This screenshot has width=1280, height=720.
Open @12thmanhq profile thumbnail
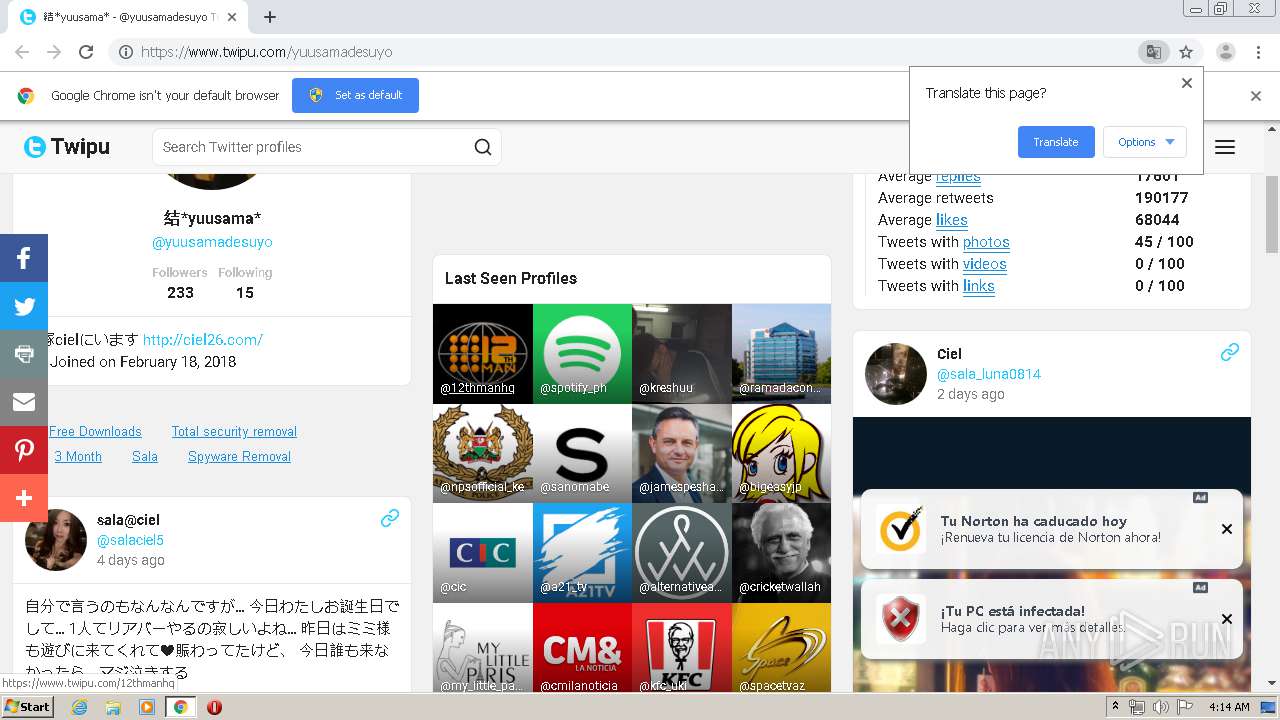point(483,354)
